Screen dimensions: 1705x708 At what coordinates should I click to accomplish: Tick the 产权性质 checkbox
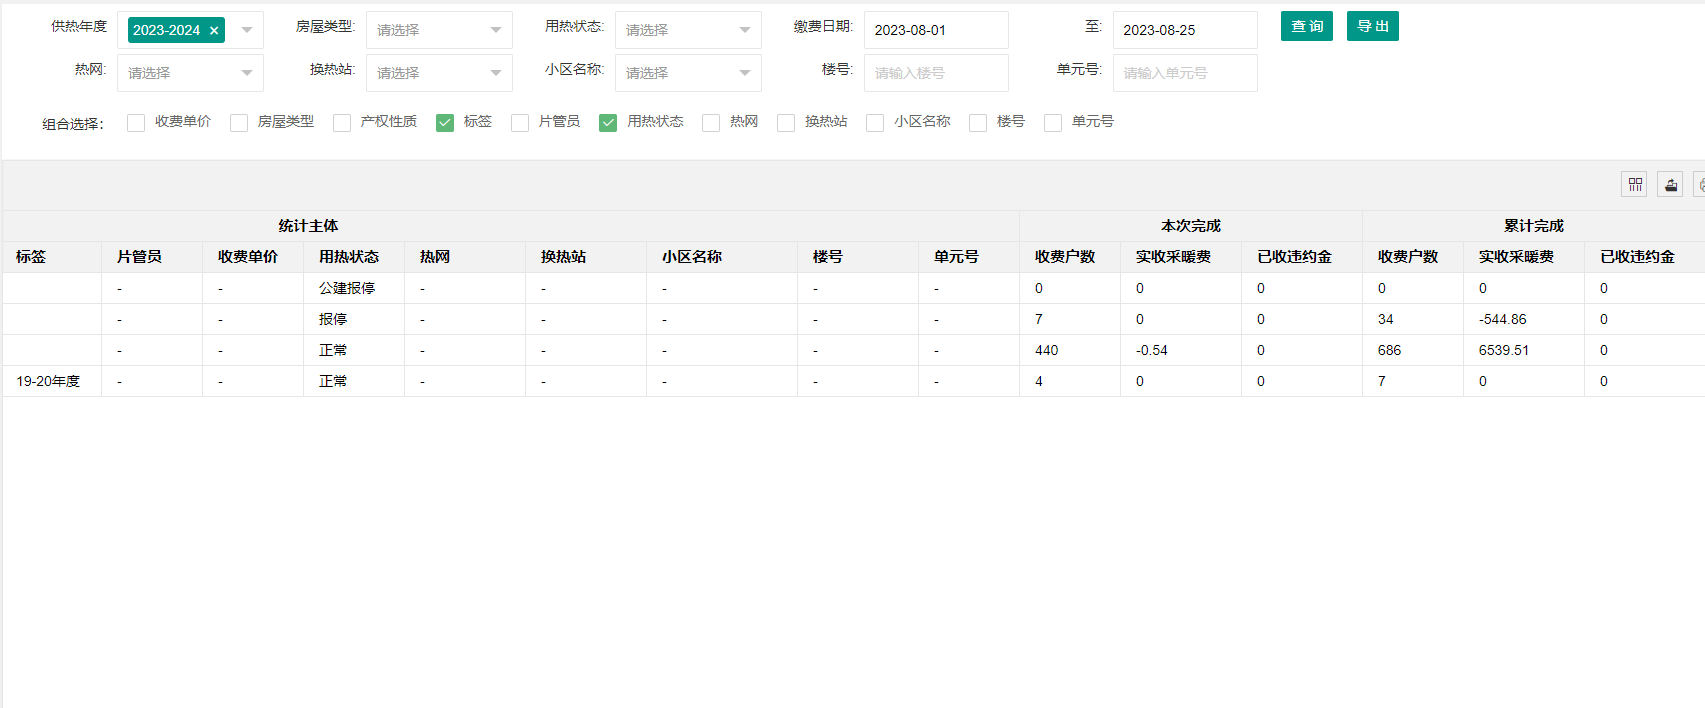coord(342,122)
